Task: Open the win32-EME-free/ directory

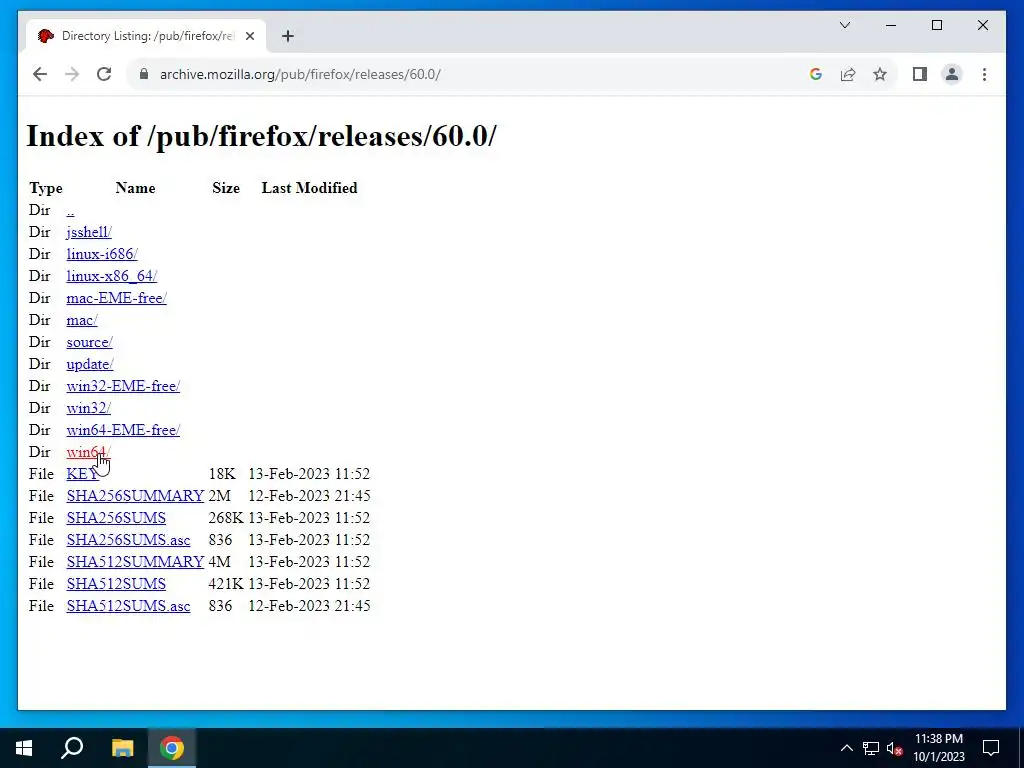Action: (123, 386)
